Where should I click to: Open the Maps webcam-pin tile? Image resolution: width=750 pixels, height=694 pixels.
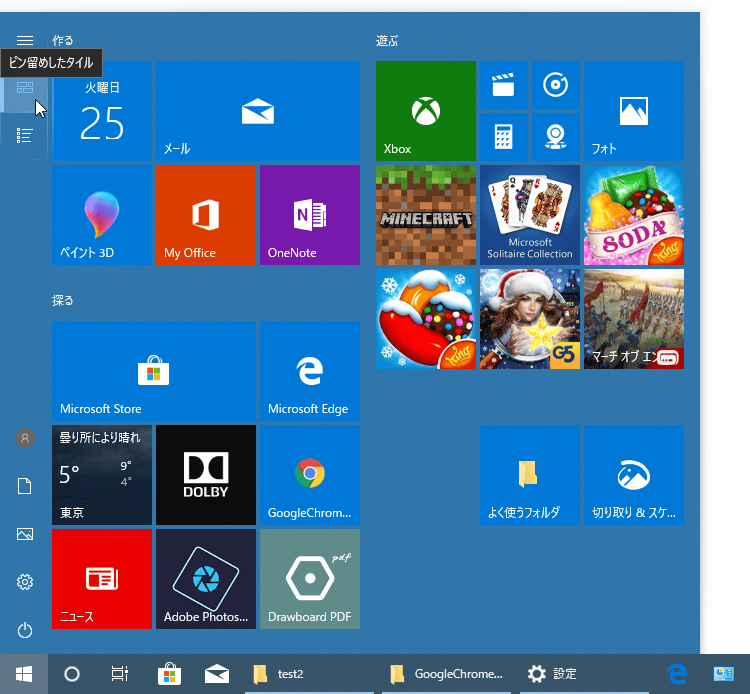[x=556, y=137]
